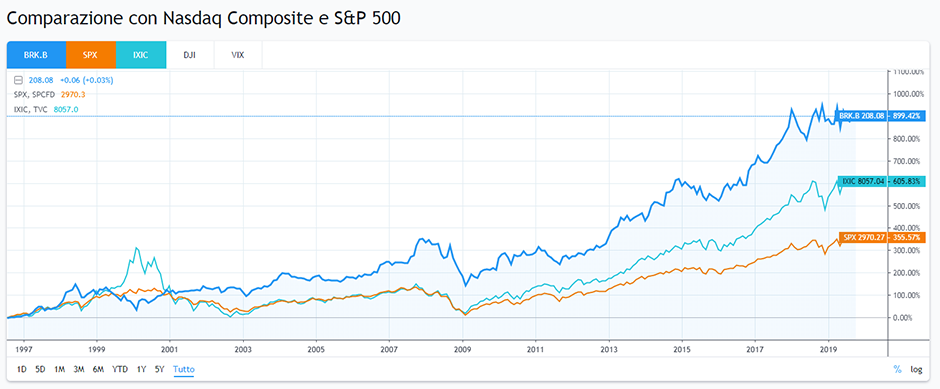Click the SPX, SPCFD legend entry
This screenshot has width=940, height=389.
click(34, 94)
